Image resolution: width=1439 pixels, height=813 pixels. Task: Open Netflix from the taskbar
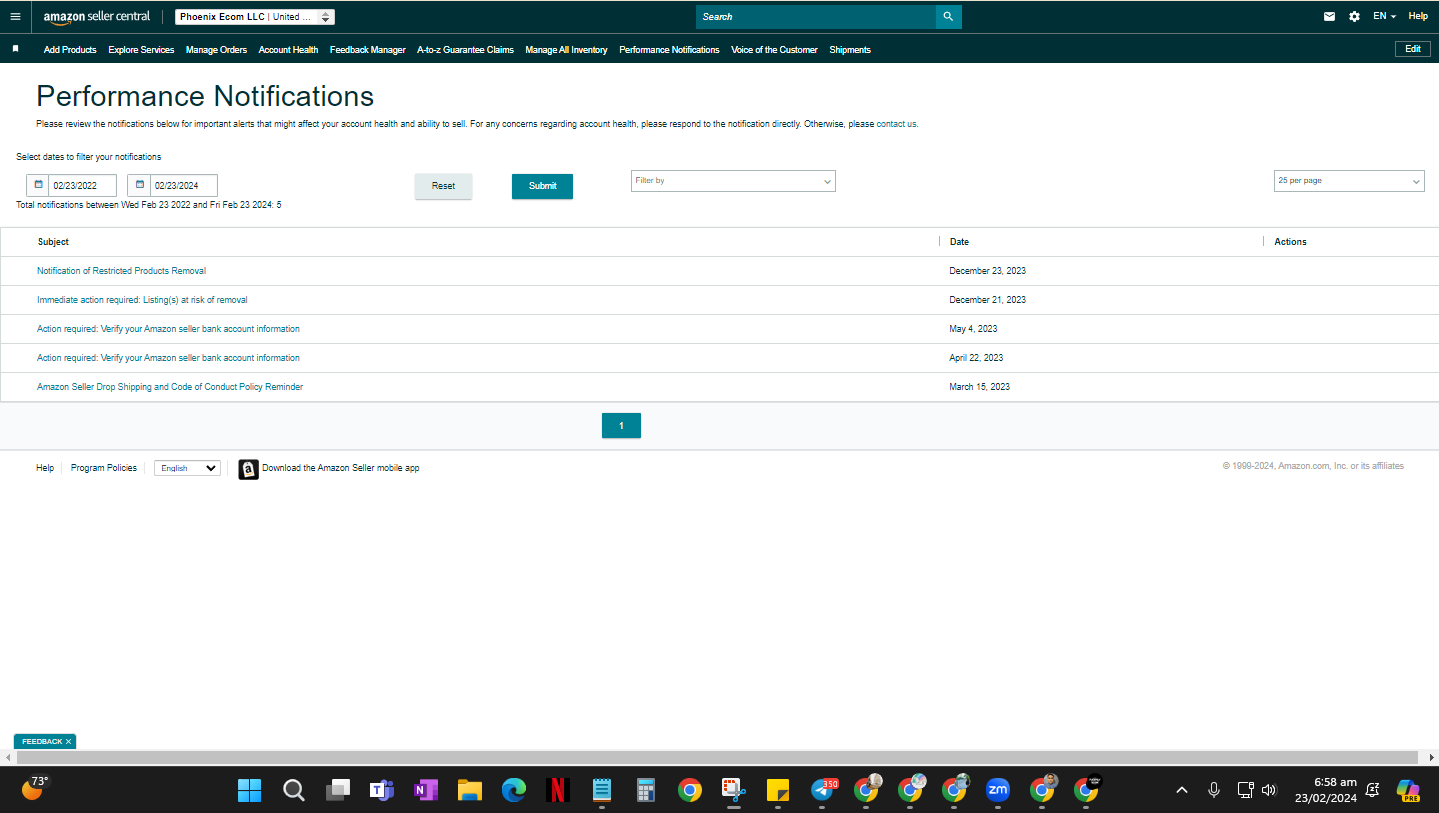tap(558, 790)
